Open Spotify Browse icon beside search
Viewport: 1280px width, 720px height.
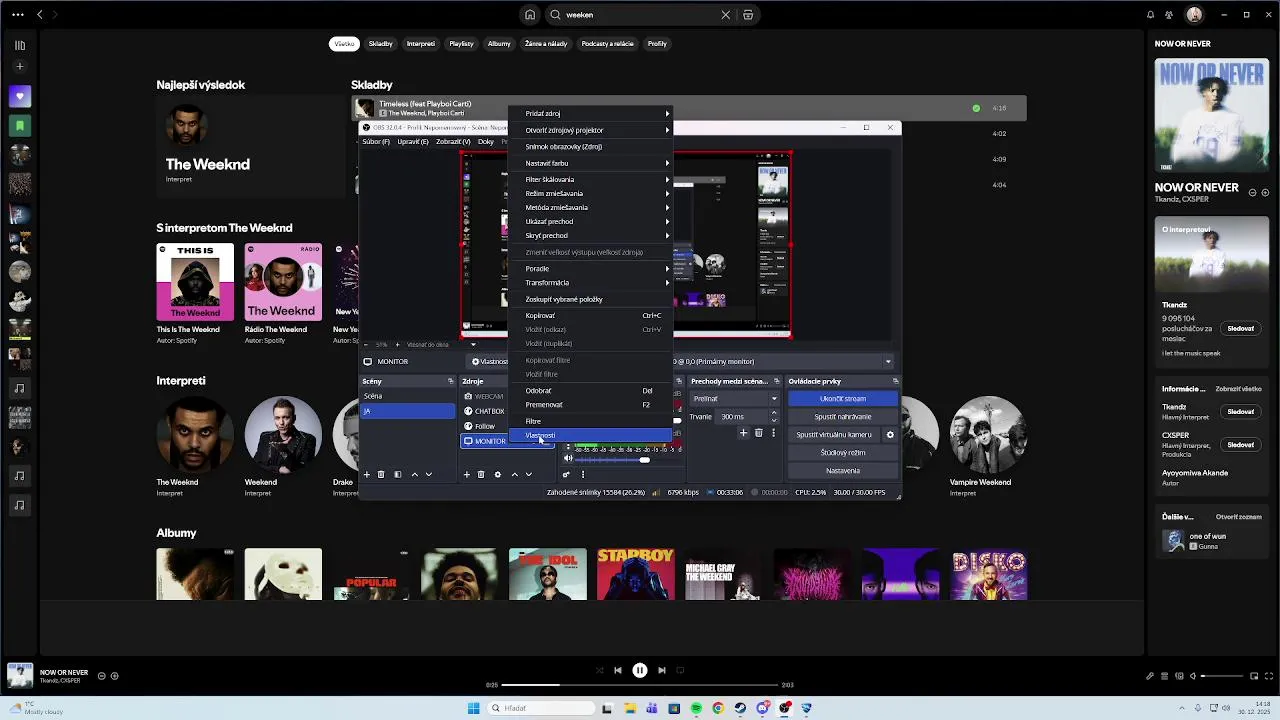point(748,15)
